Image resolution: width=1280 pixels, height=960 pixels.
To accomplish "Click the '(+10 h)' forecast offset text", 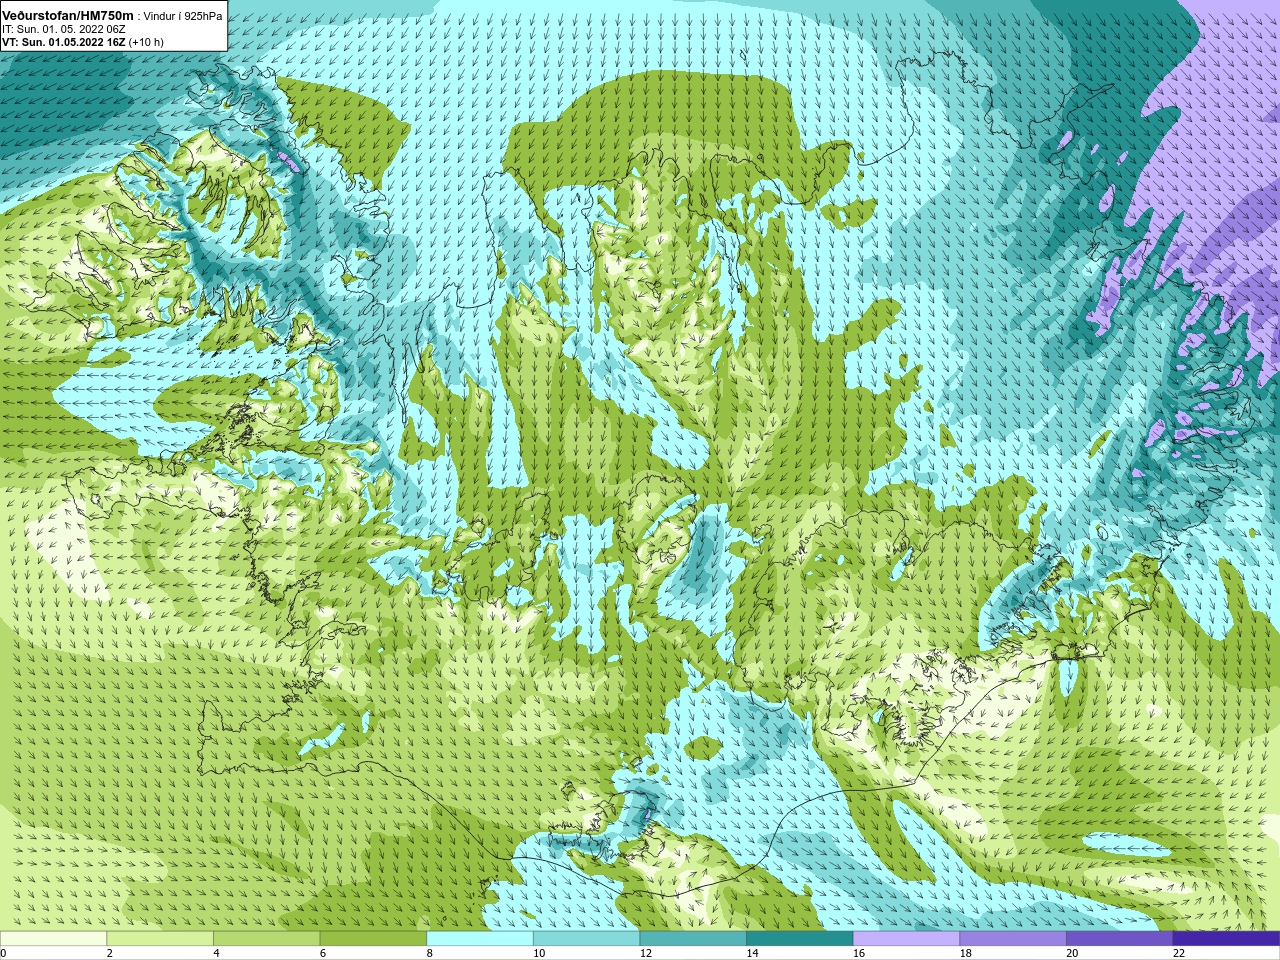I will 146,42.
